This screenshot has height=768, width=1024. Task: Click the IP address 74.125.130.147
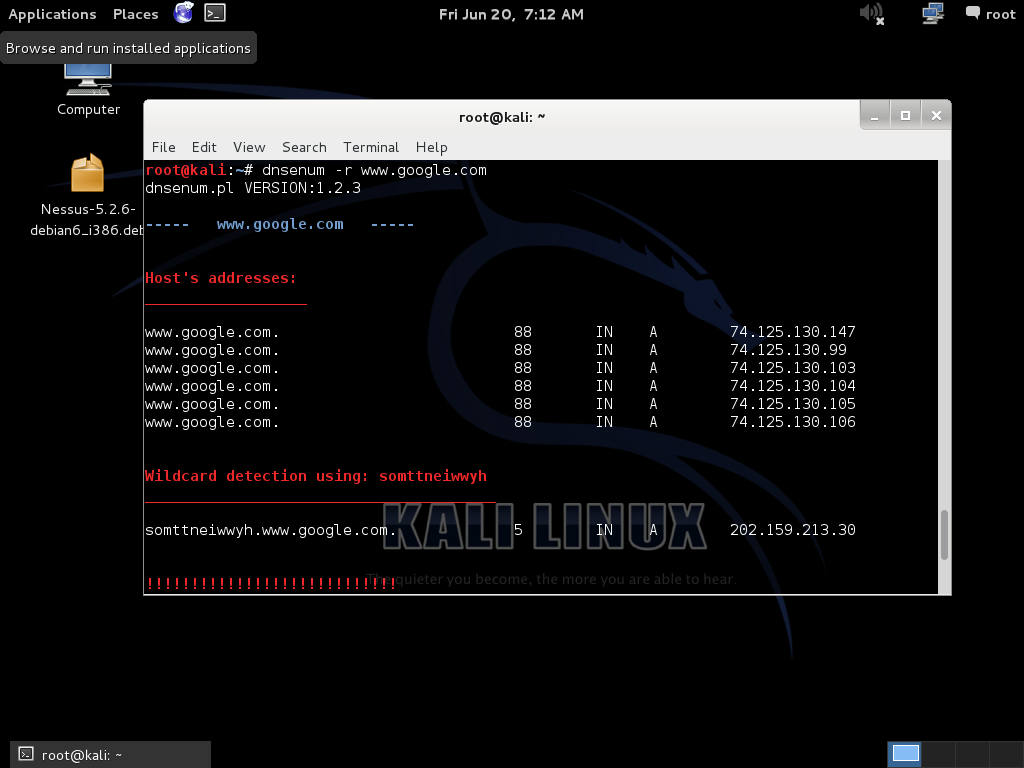point(793,332)
